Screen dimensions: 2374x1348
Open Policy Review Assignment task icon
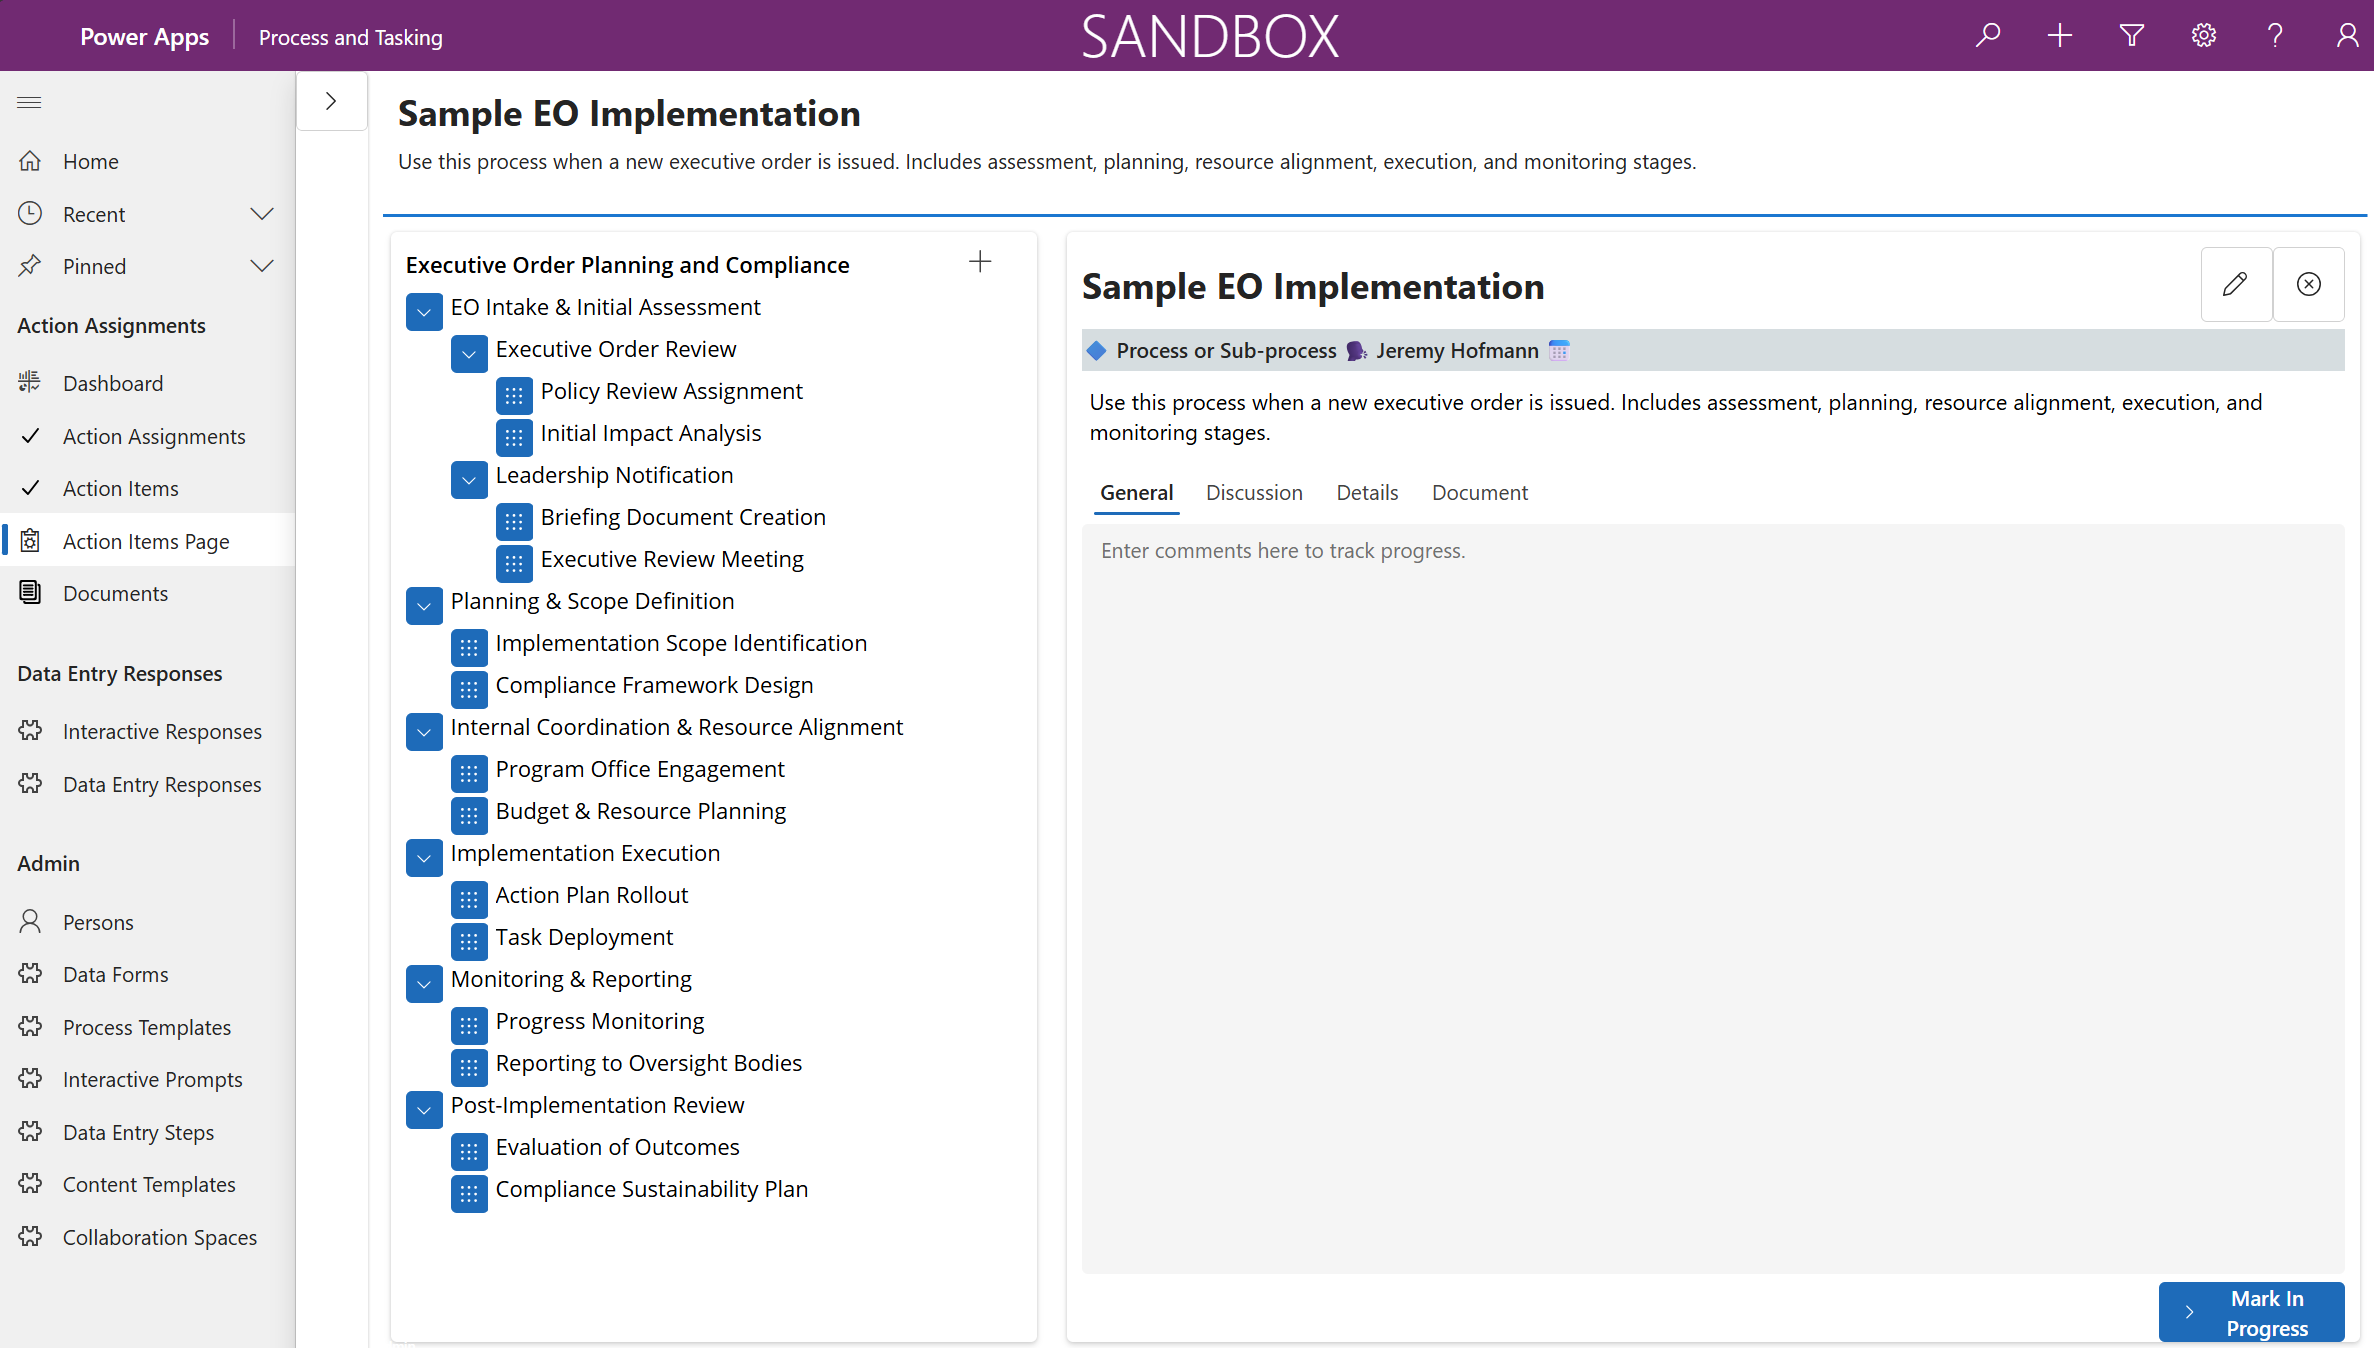click(514, 395)
